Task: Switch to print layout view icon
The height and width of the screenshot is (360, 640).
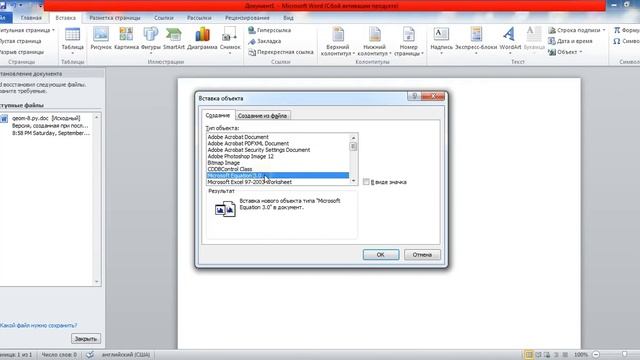Action: click(529, 355)
